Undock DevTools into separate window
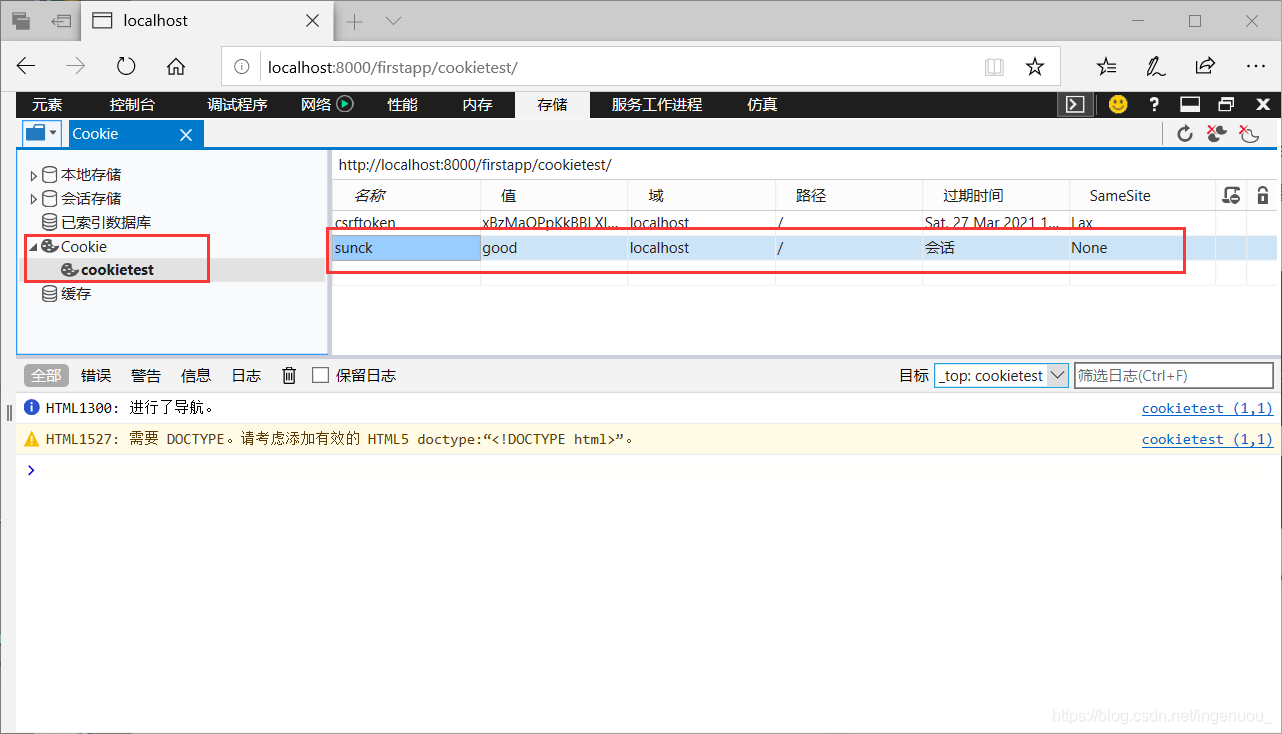This screenshot has height=734, width=1282. (x=1226, y=104)
